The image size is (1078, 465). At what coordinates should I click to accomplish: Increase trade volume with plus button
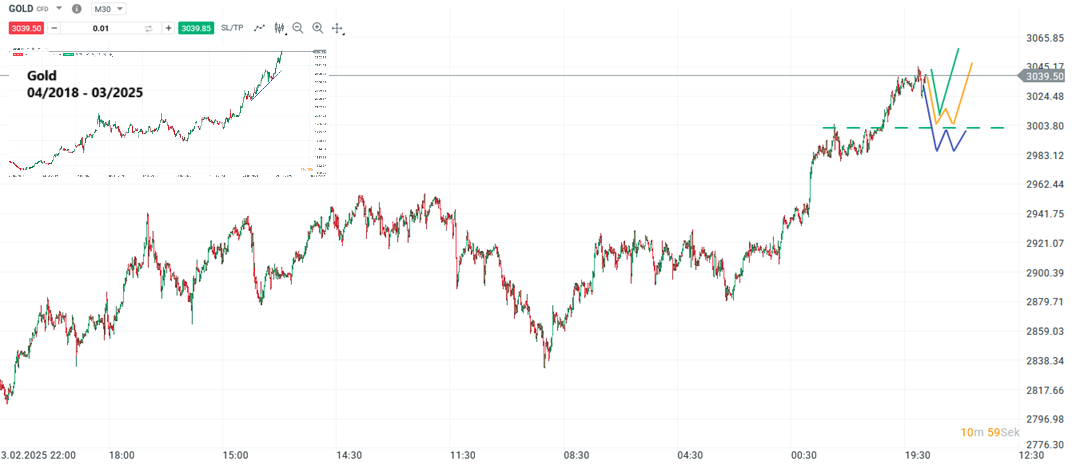click(168, 28)
